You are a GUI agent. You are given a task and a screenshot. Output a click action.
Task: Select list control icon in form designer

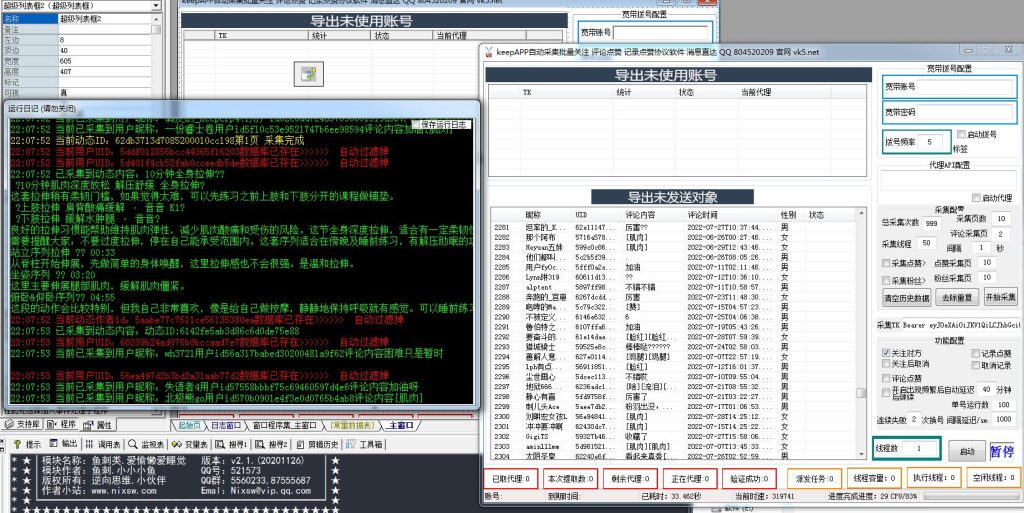(x=308, y=74)
